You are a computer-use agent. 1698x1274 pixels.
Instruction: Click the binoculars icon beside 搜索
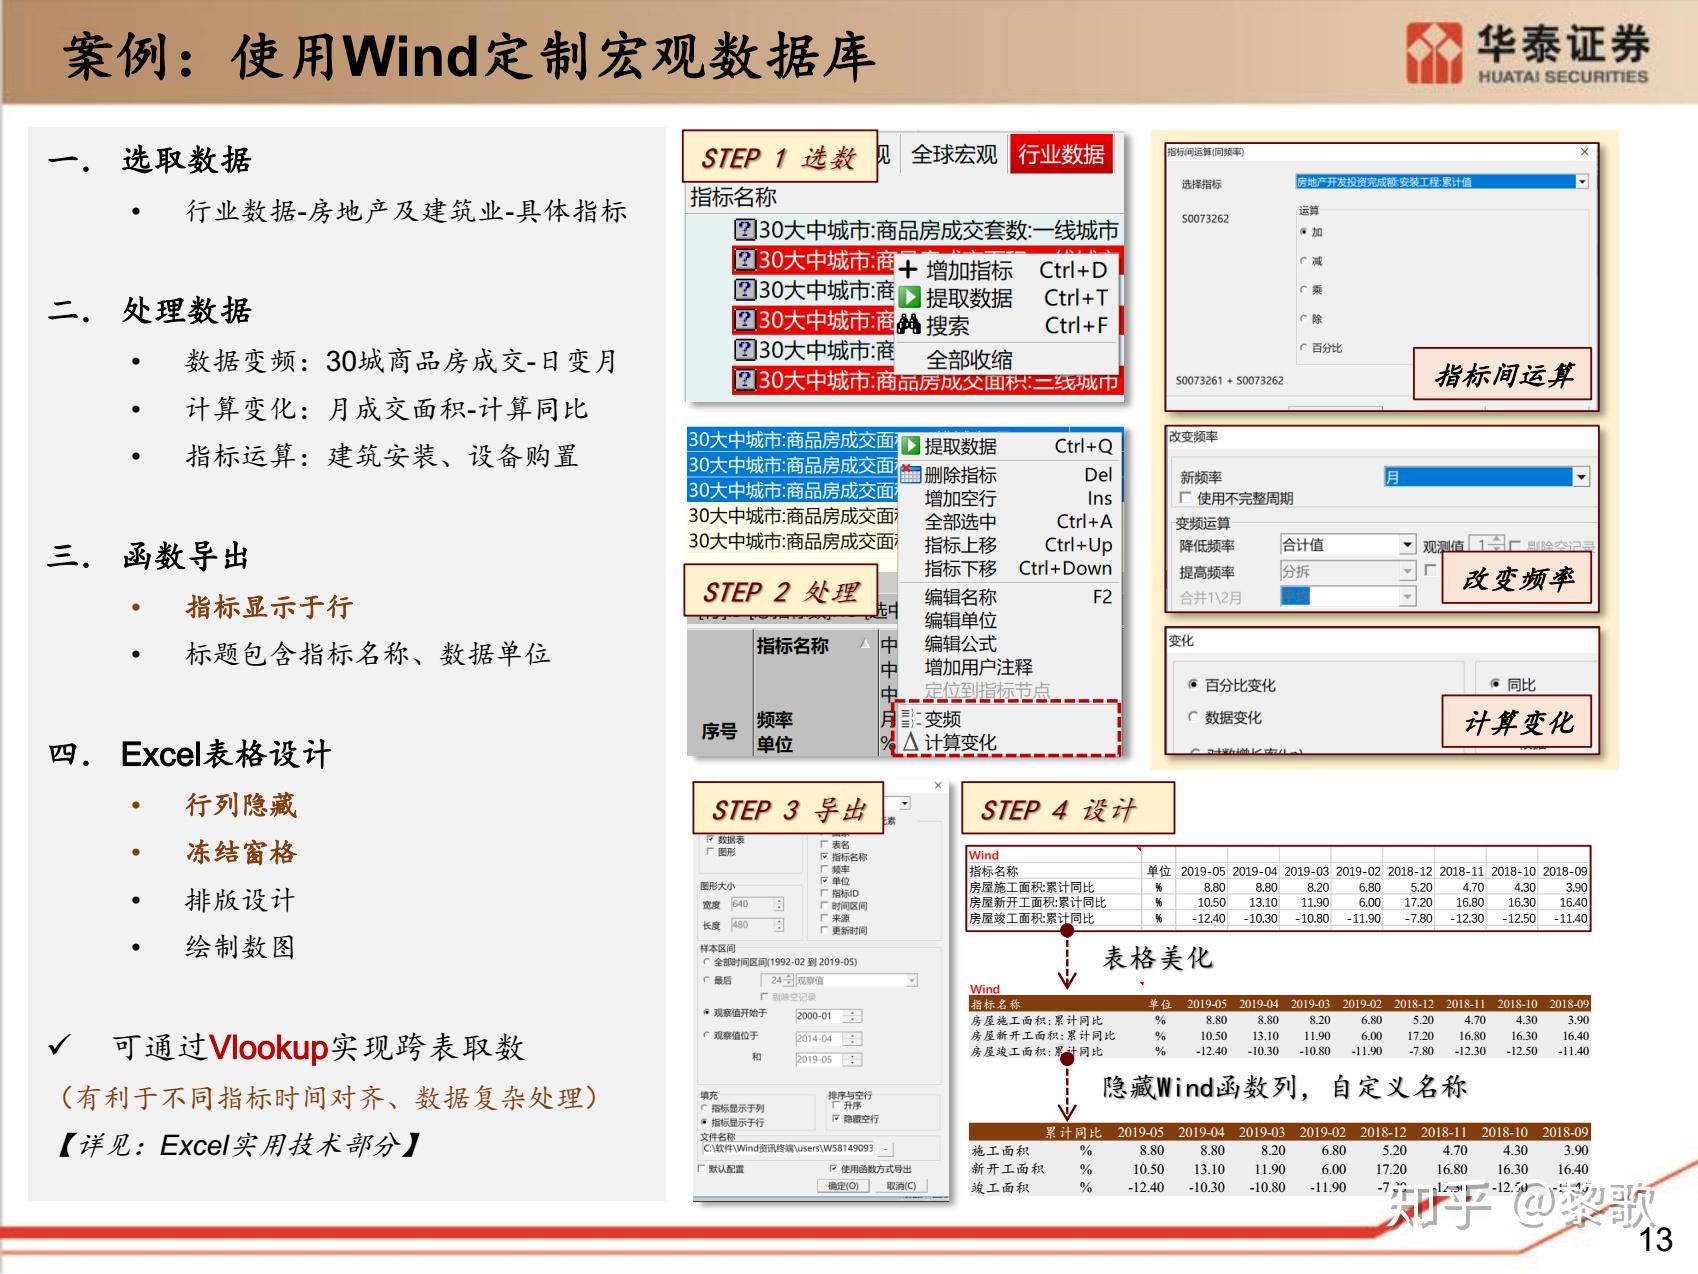(x=908, y=325)
